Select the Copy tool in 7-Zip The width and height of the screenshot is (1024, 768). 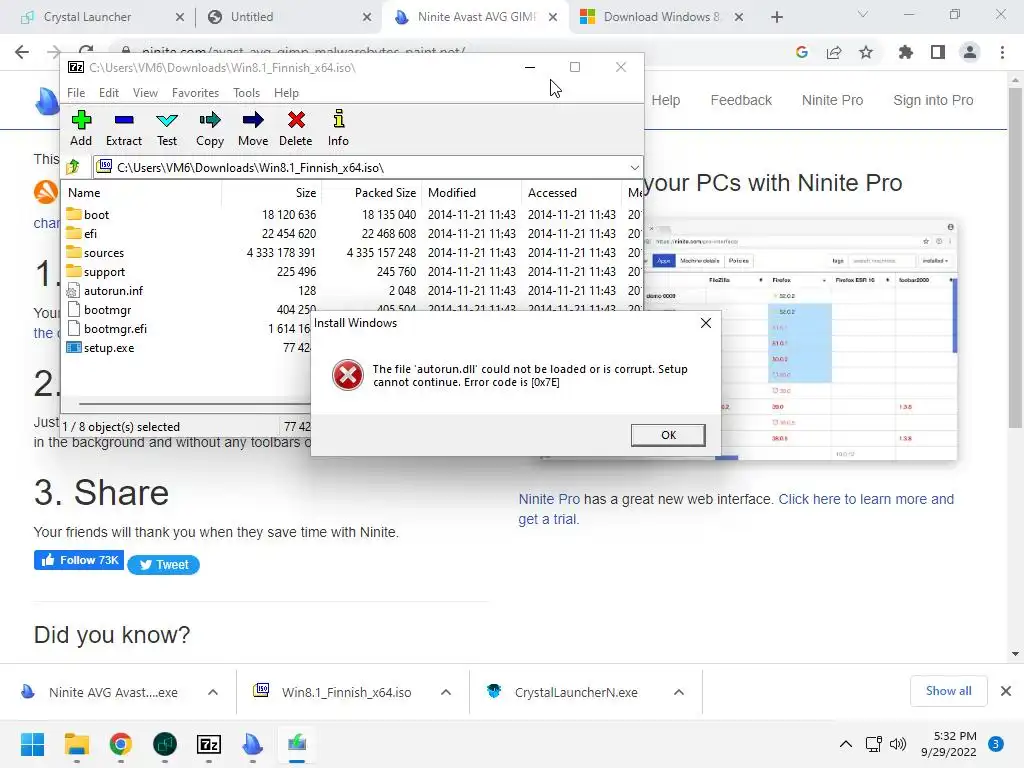pos(210,129)
